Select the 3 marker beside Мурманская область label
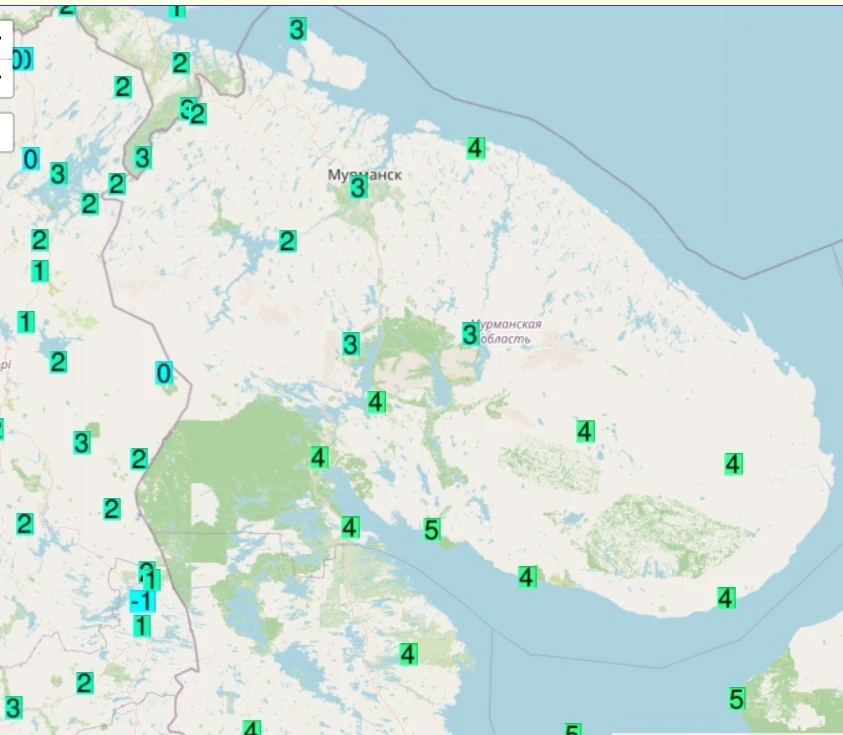Screen dimensions: 843x735 click(470, 334)
